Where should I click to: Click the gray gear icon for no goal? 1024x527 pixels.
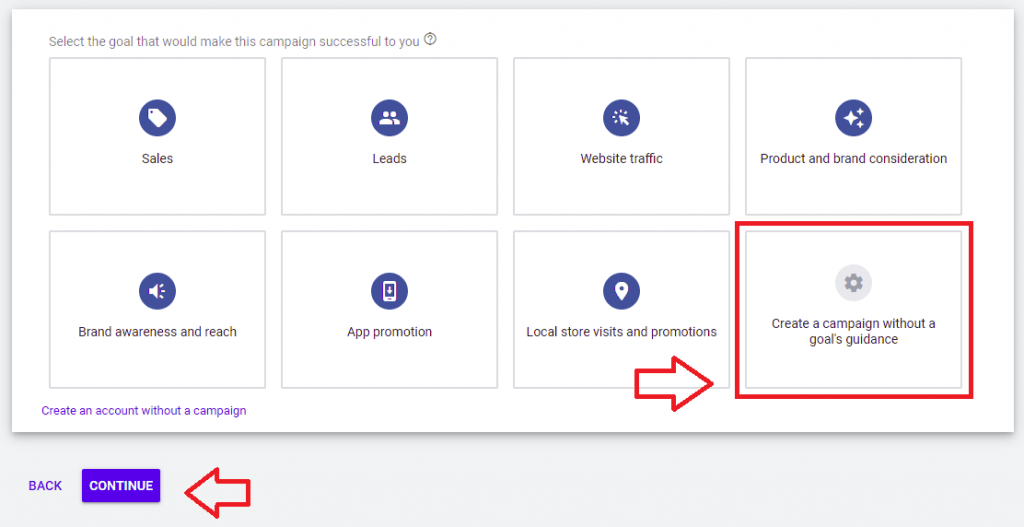pyautogui.click(x=854, y=283)
